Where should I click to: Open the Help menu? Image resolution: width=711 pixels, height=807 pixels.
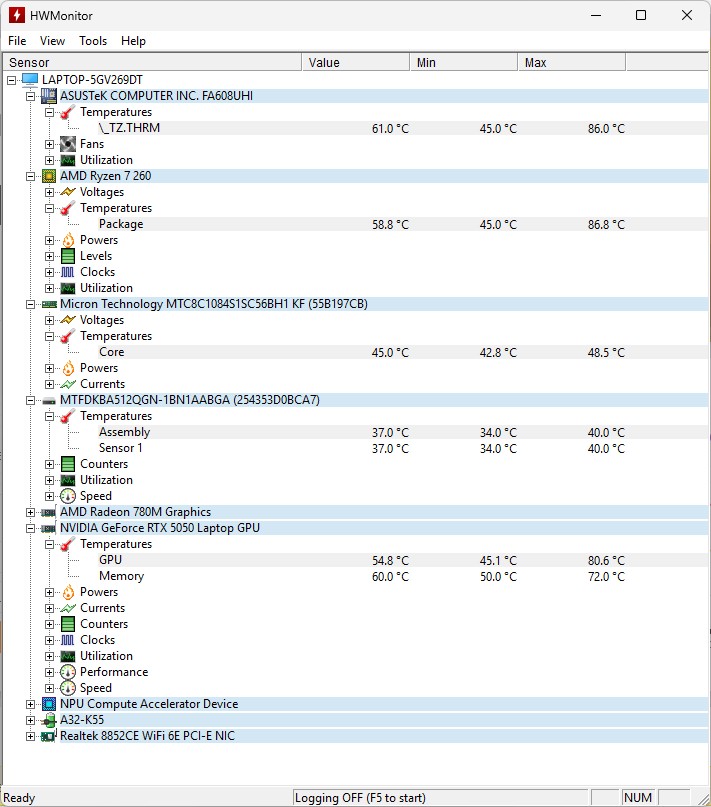point(133,41)
